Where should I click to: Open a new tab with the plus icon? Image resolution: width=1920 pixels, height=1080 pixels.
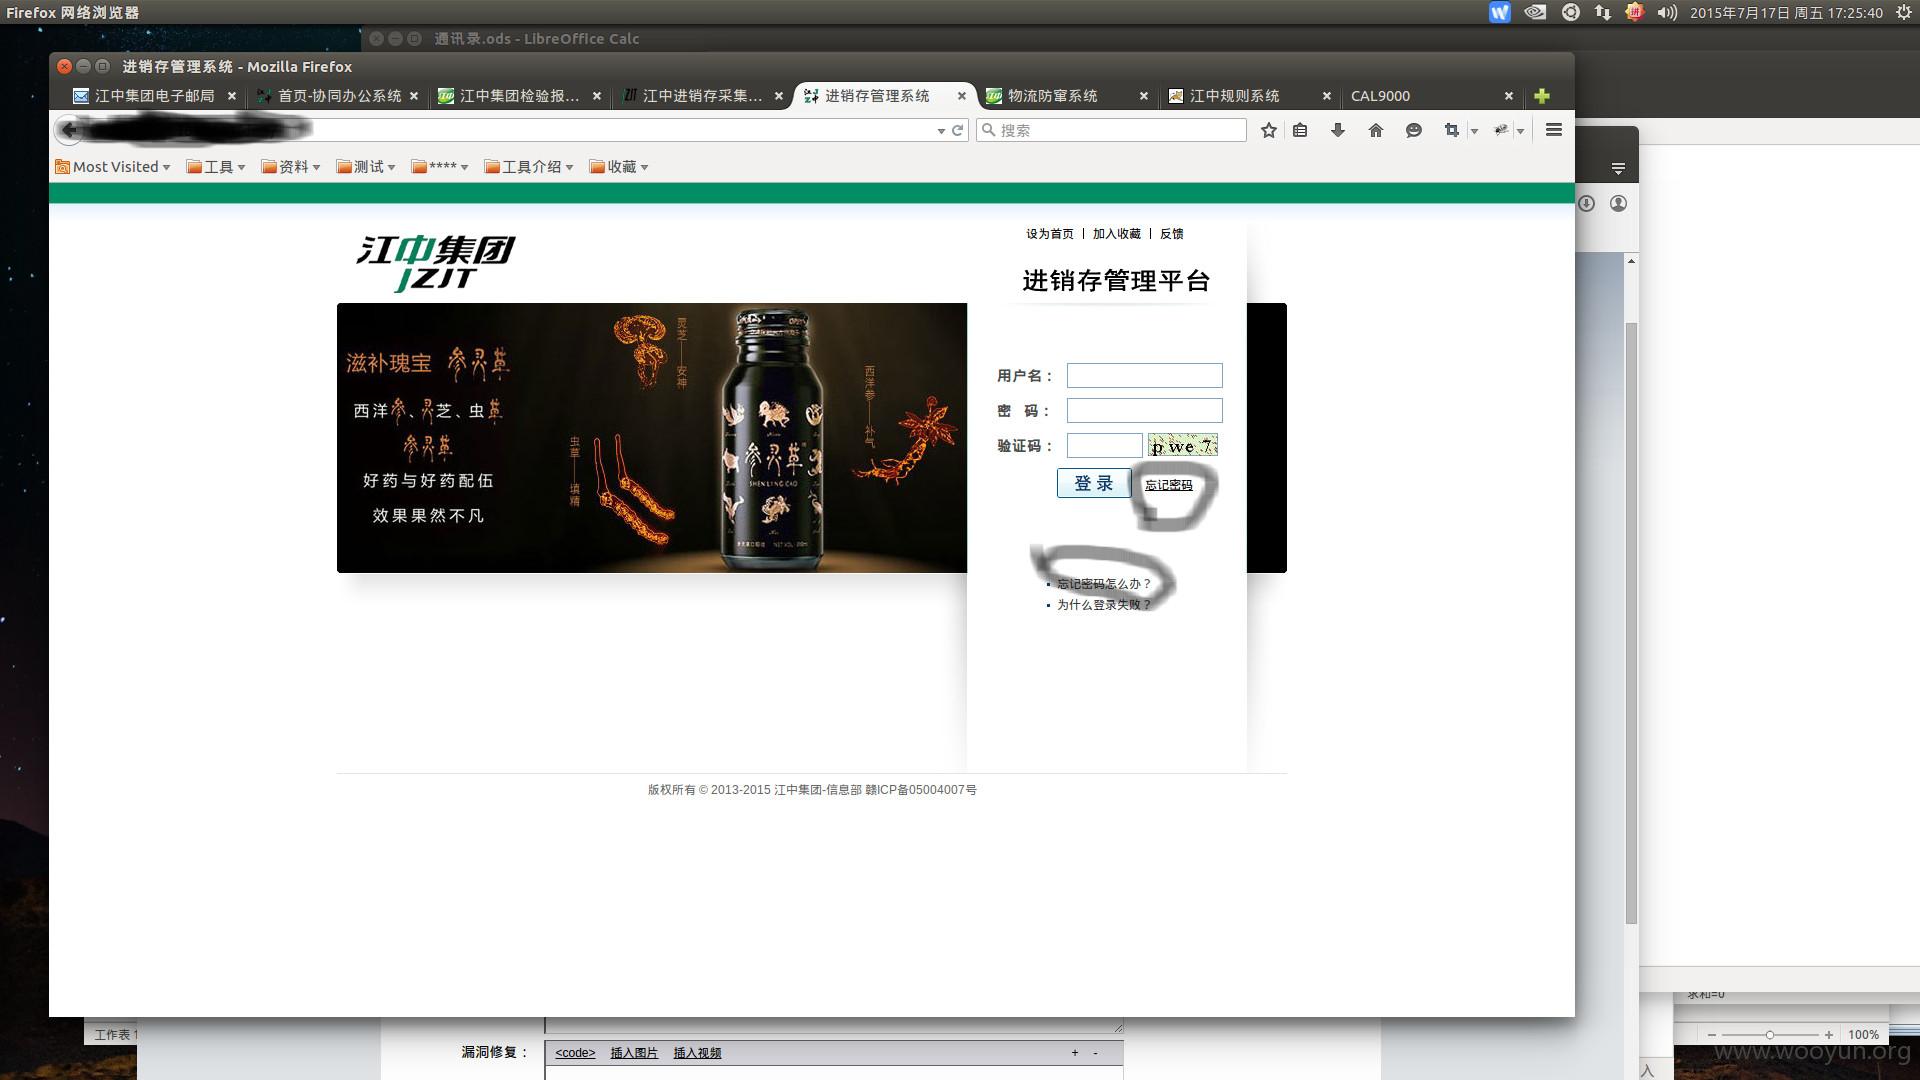pyautogui.click(x=1542, y=96)
